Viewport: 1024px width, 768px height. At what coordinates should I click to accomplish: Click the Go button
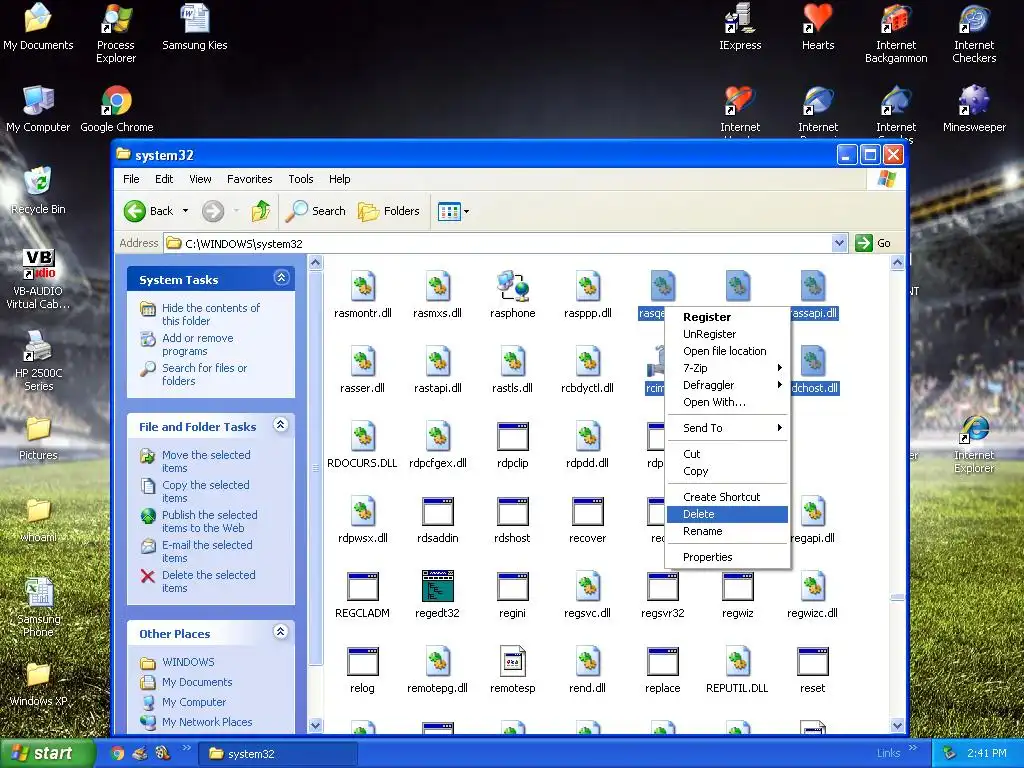(x=873, y=243)
